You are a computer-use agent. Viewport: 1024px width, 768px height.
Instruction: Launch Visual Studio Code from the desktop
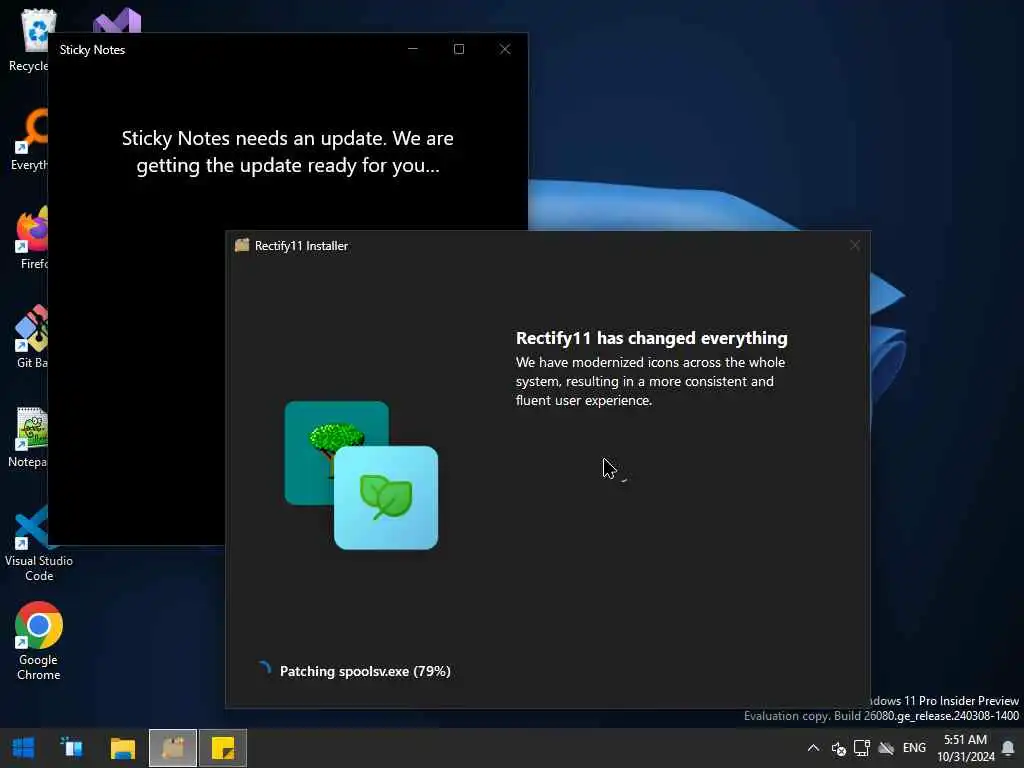[38, 543]
